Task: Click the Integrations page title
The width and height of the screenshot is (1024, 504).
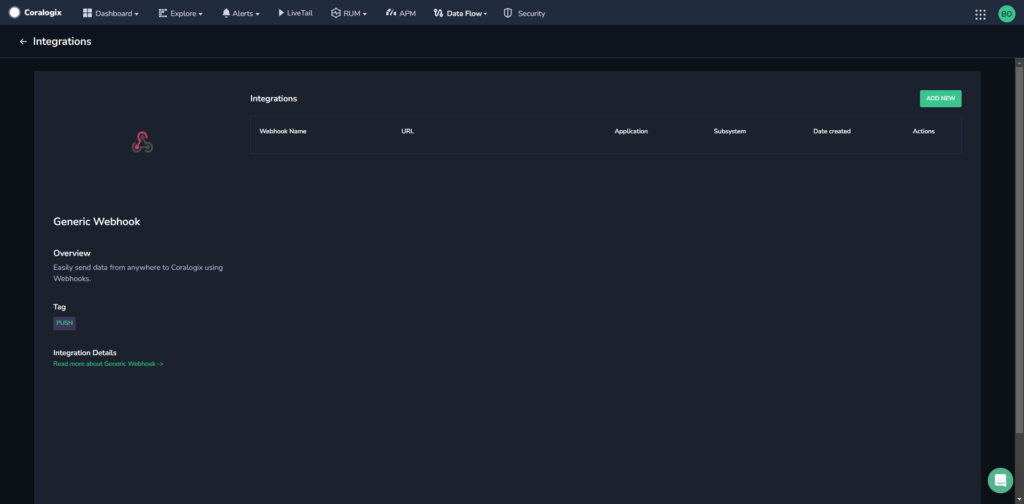Action: click(62, 42)
